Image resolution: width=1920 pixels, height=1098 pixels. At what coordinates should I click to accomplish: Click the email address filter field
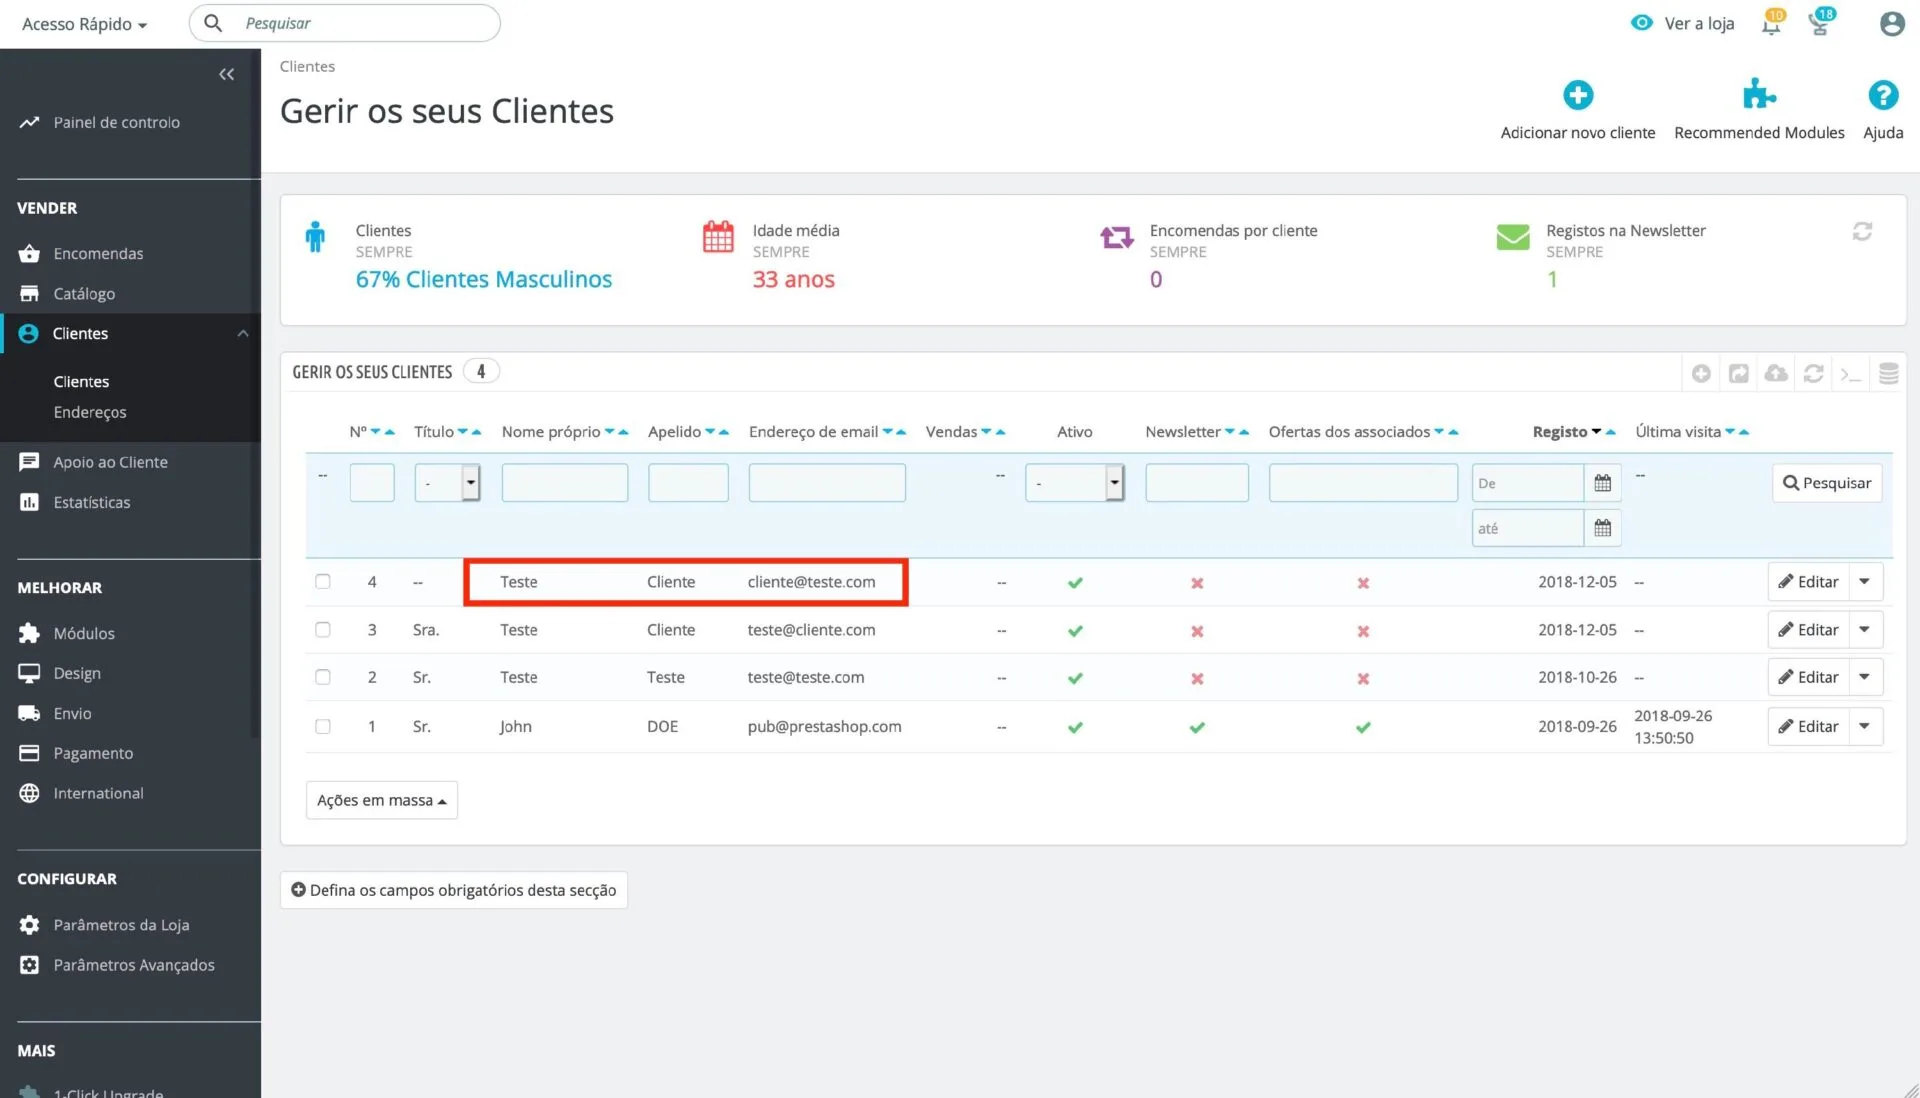(826, 483)
